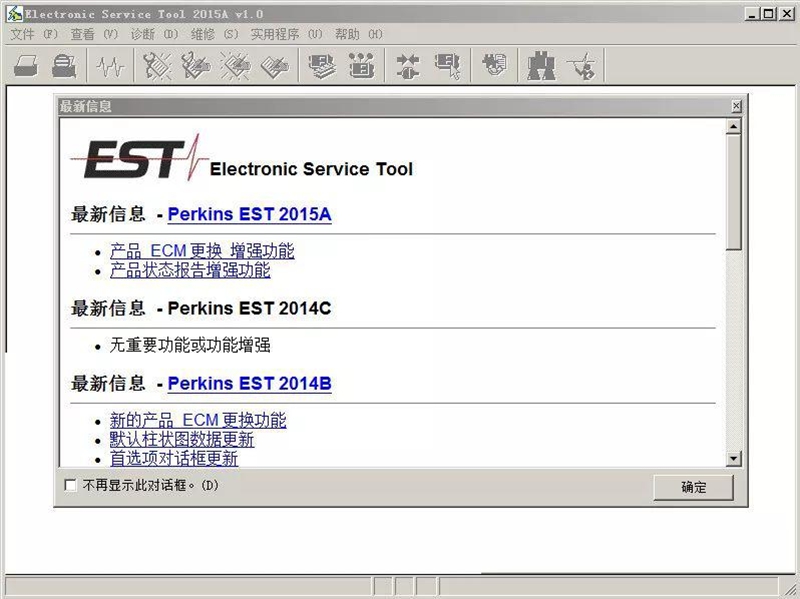Follow the 产品状态报告增强功能 link

(190, 270)
